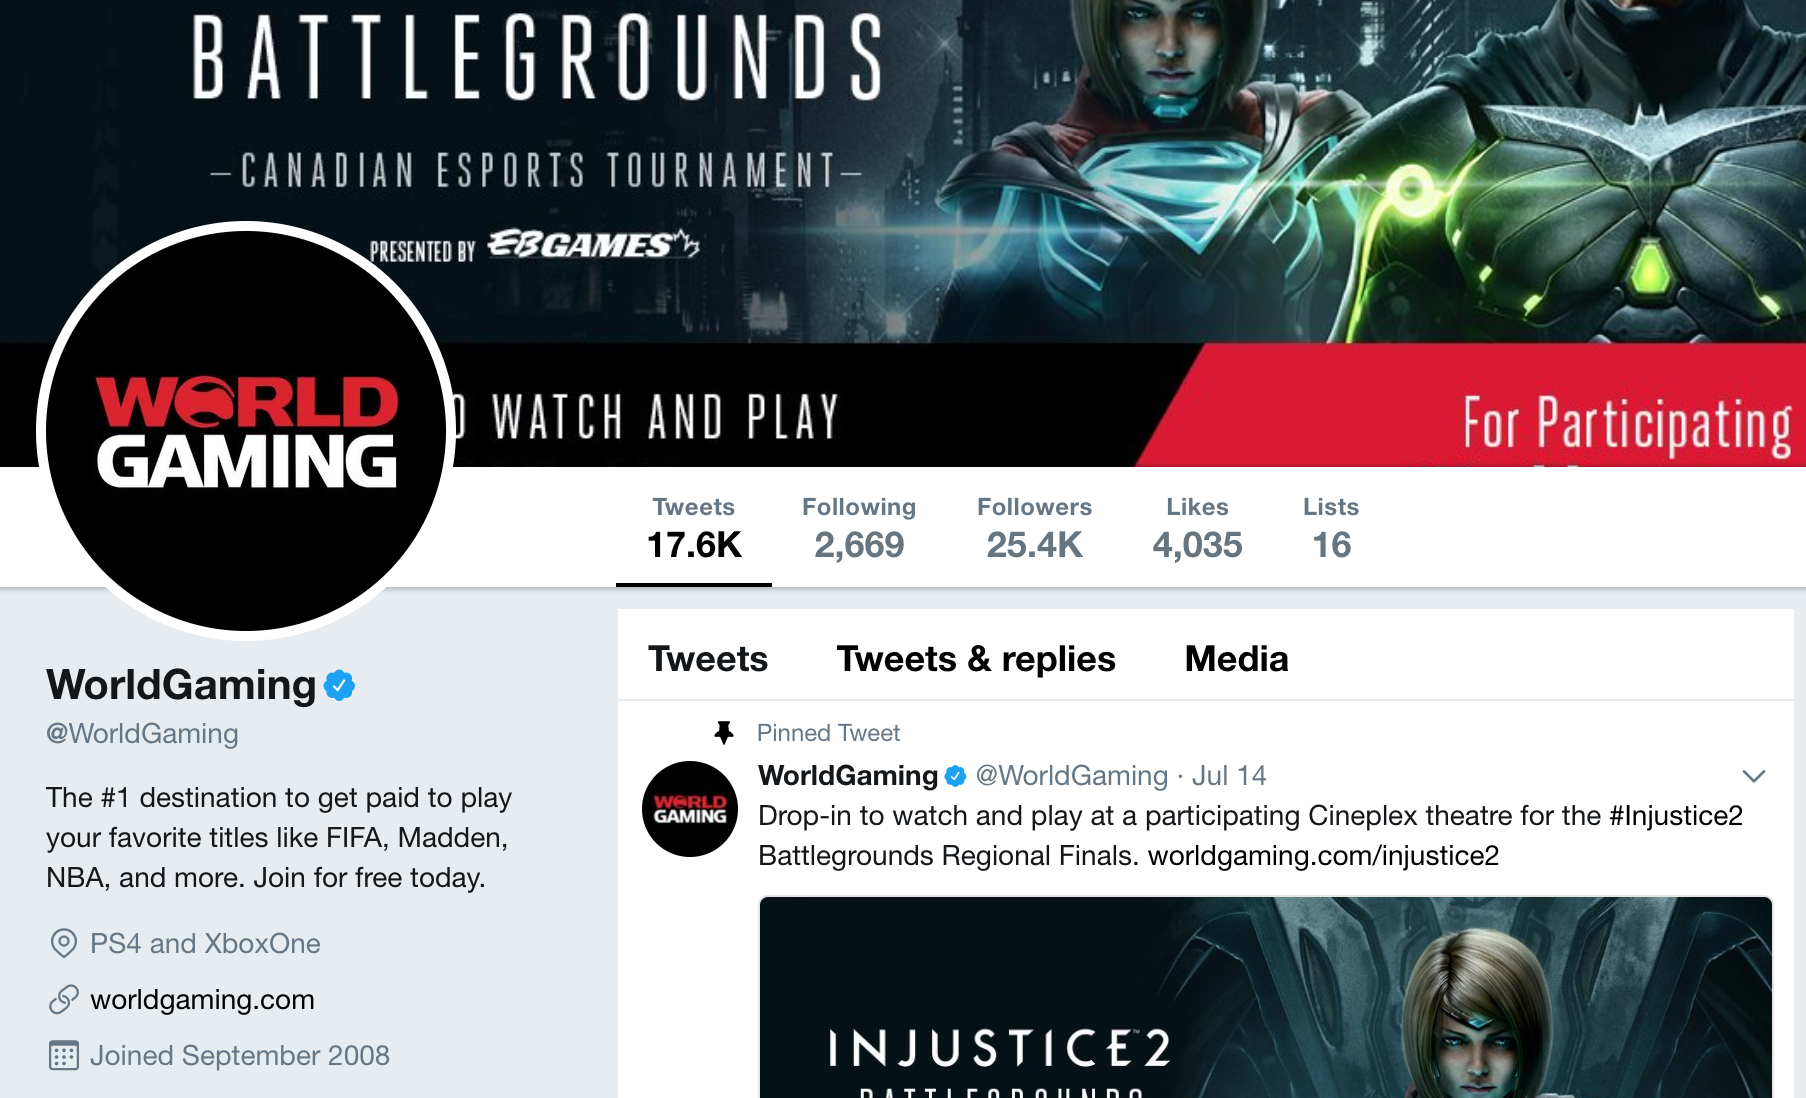
Task: Switch to the Tweets & replies tab
Action: click(x=975, y=659)
